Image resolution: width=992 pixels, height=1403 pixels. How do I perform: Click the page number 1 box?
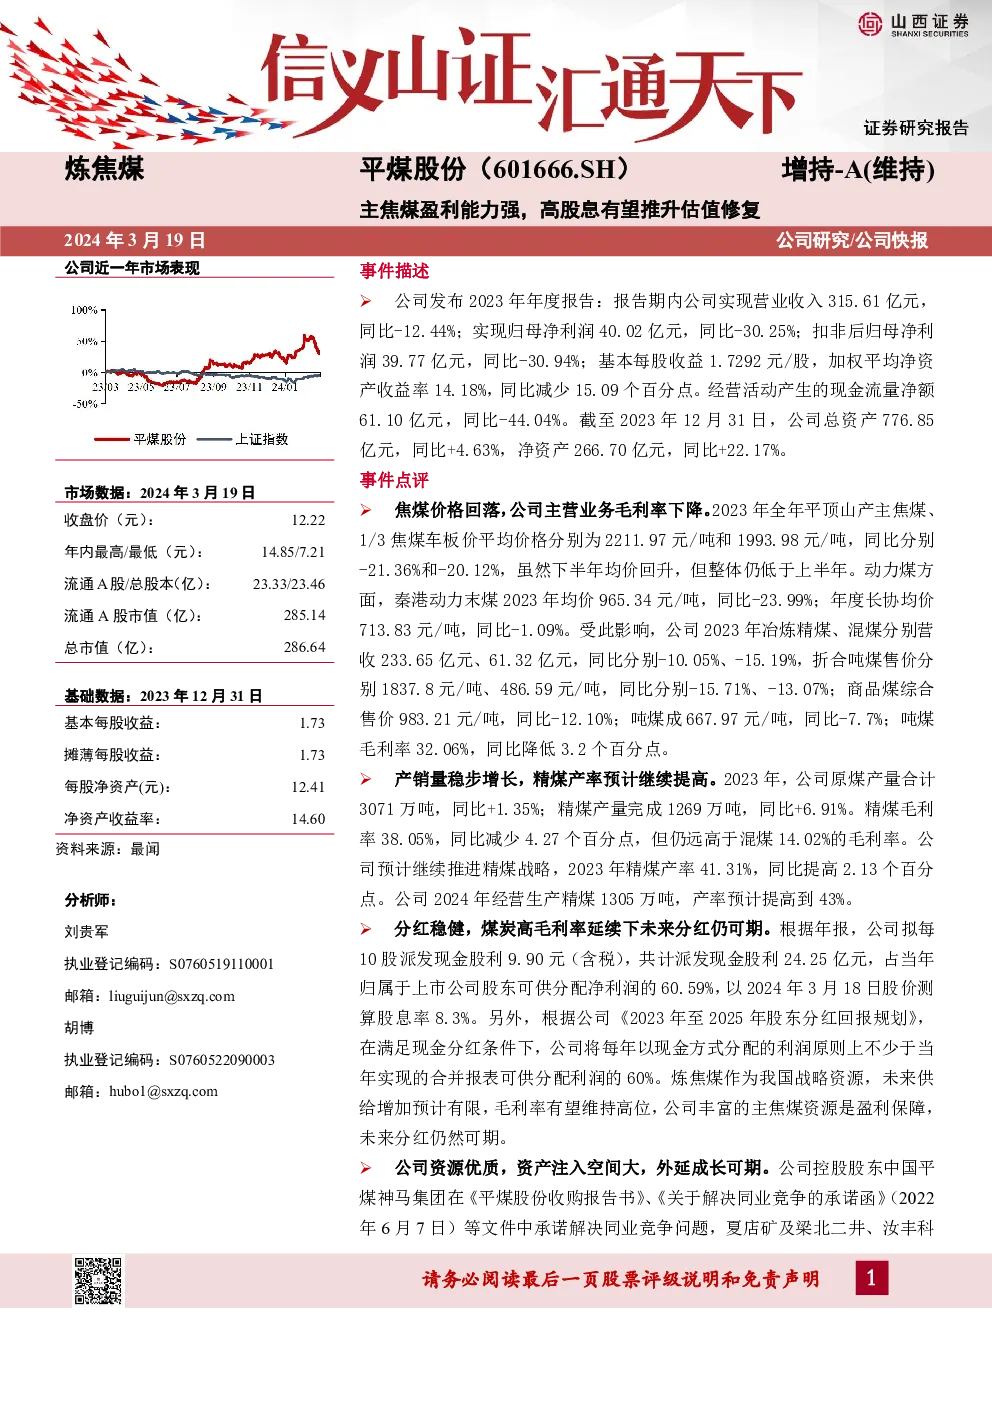pos(871,1277)
